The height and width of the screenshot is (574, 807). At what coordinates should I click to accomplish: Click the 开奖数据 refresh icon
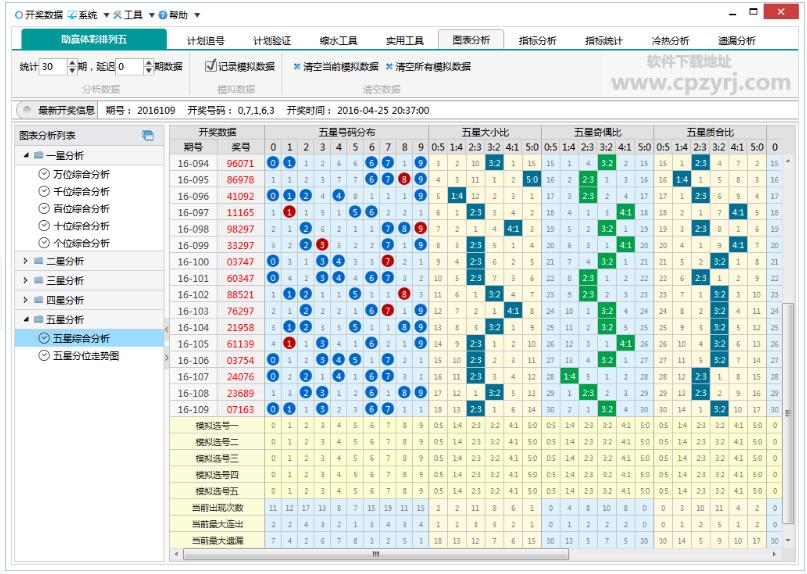click(x=19, y=15)
